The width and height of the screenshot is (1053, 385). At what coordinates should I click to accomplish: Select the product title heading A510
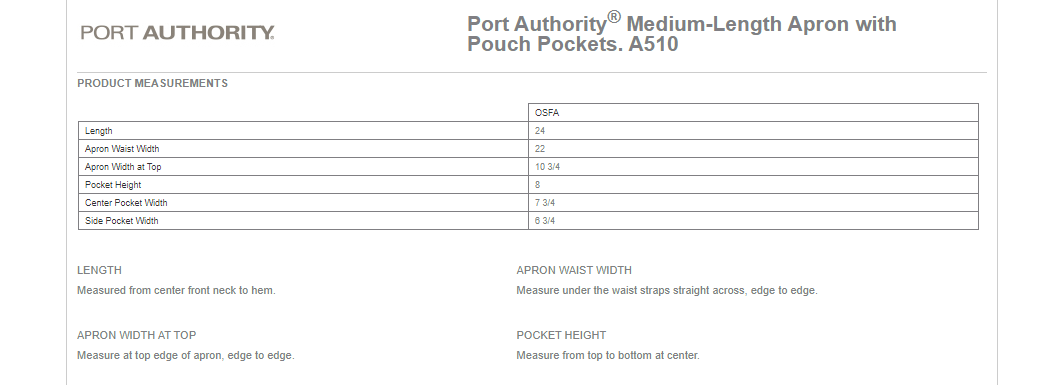682,33
